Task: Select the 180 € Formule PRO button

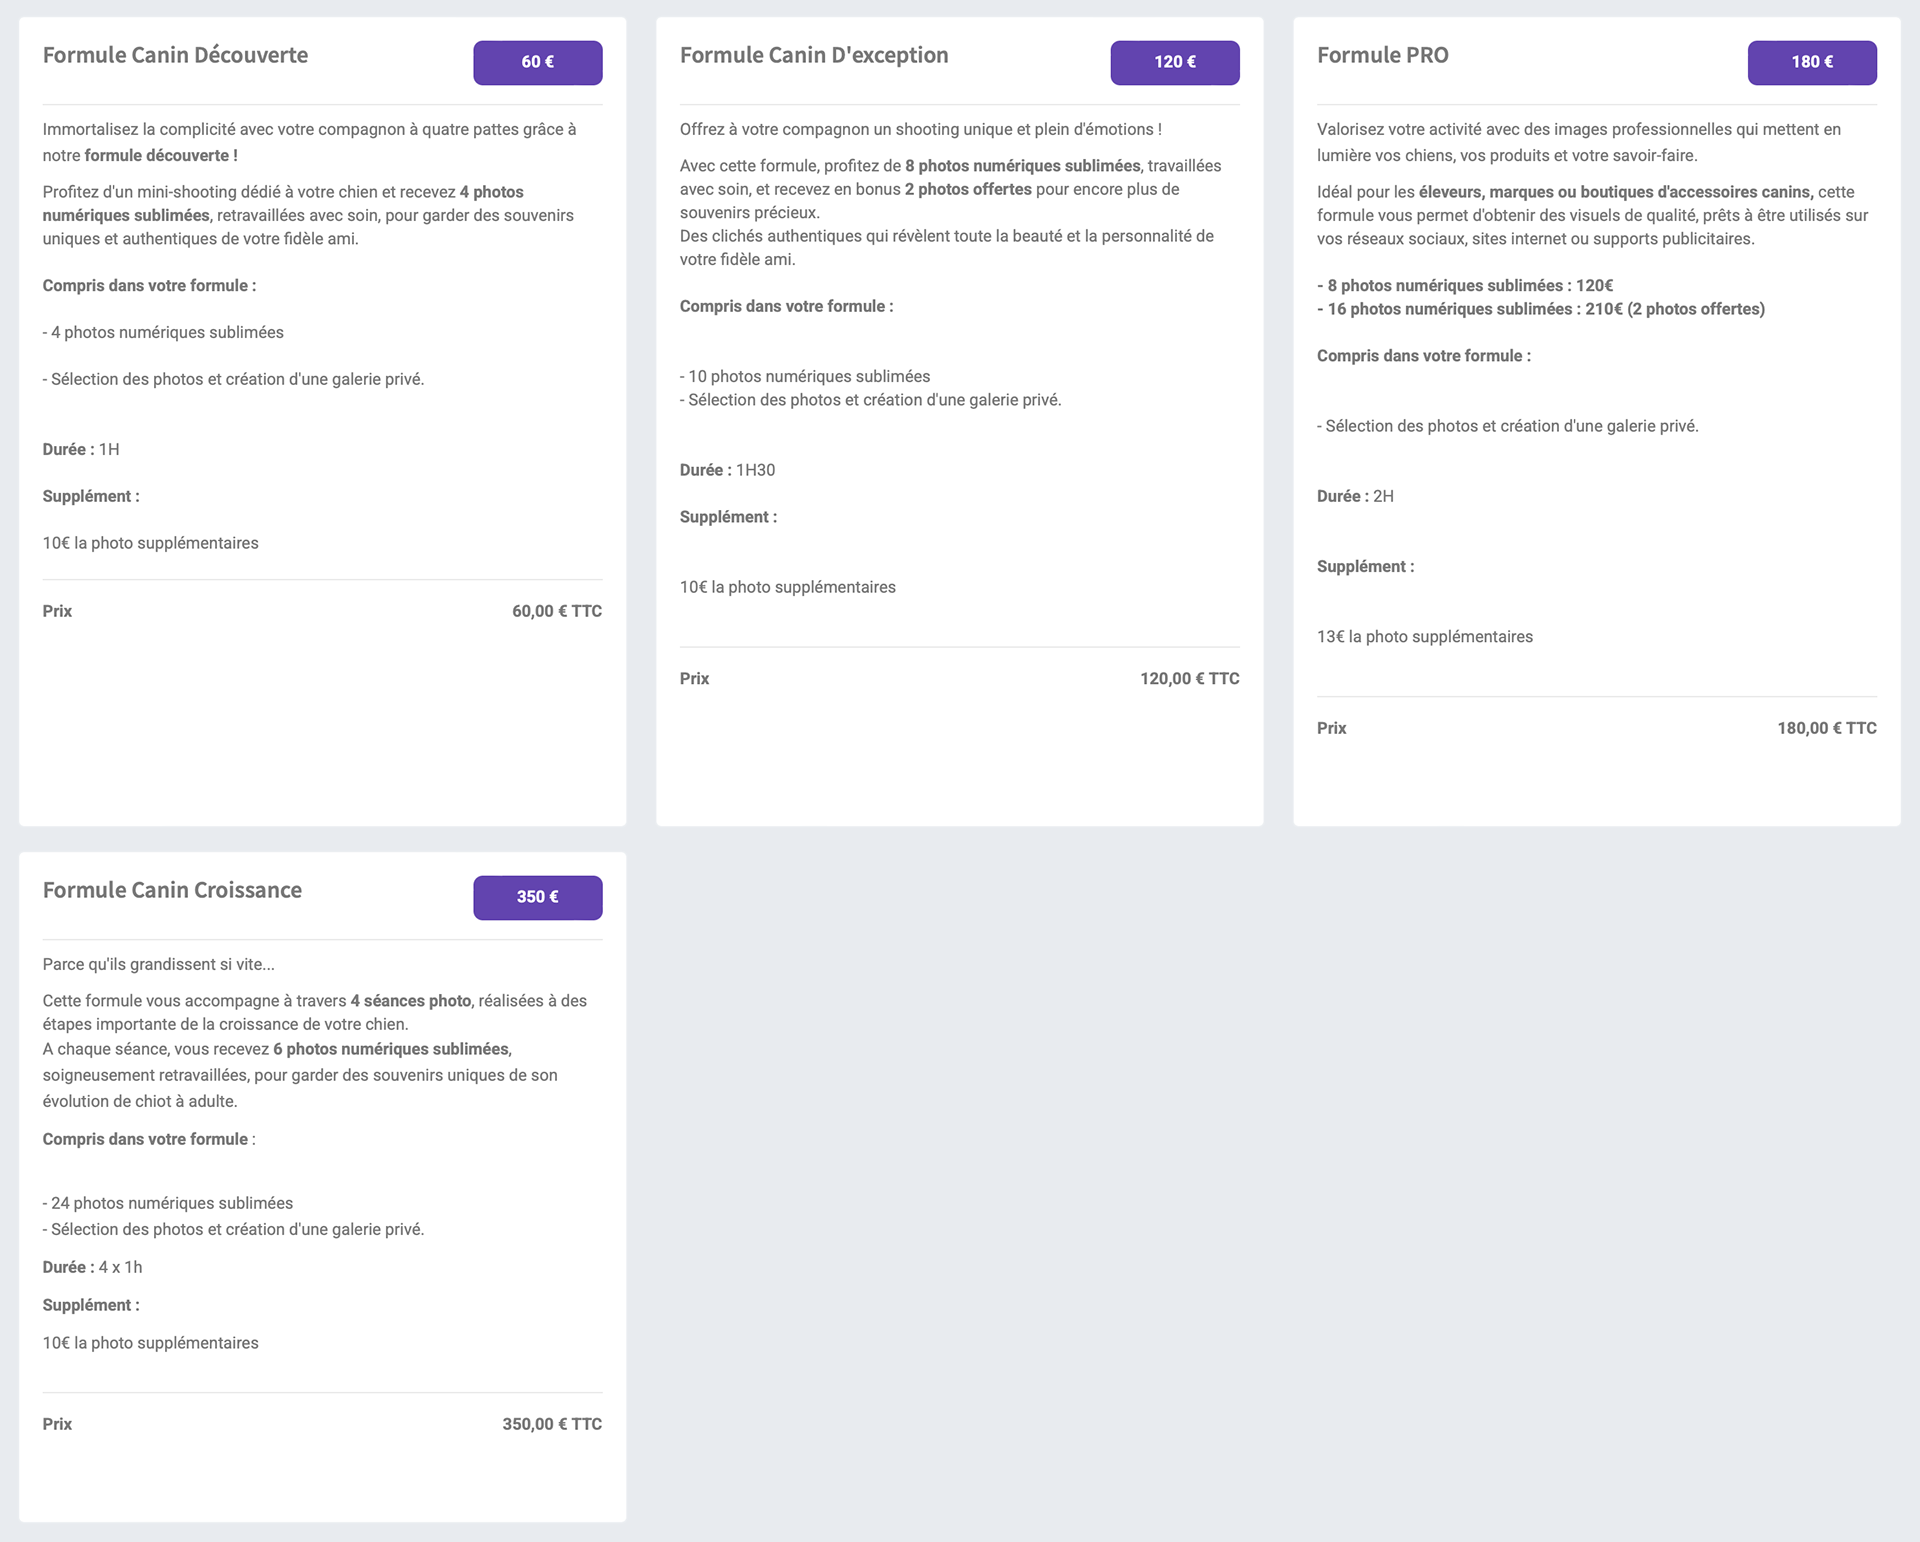Action: (1811, 62)
